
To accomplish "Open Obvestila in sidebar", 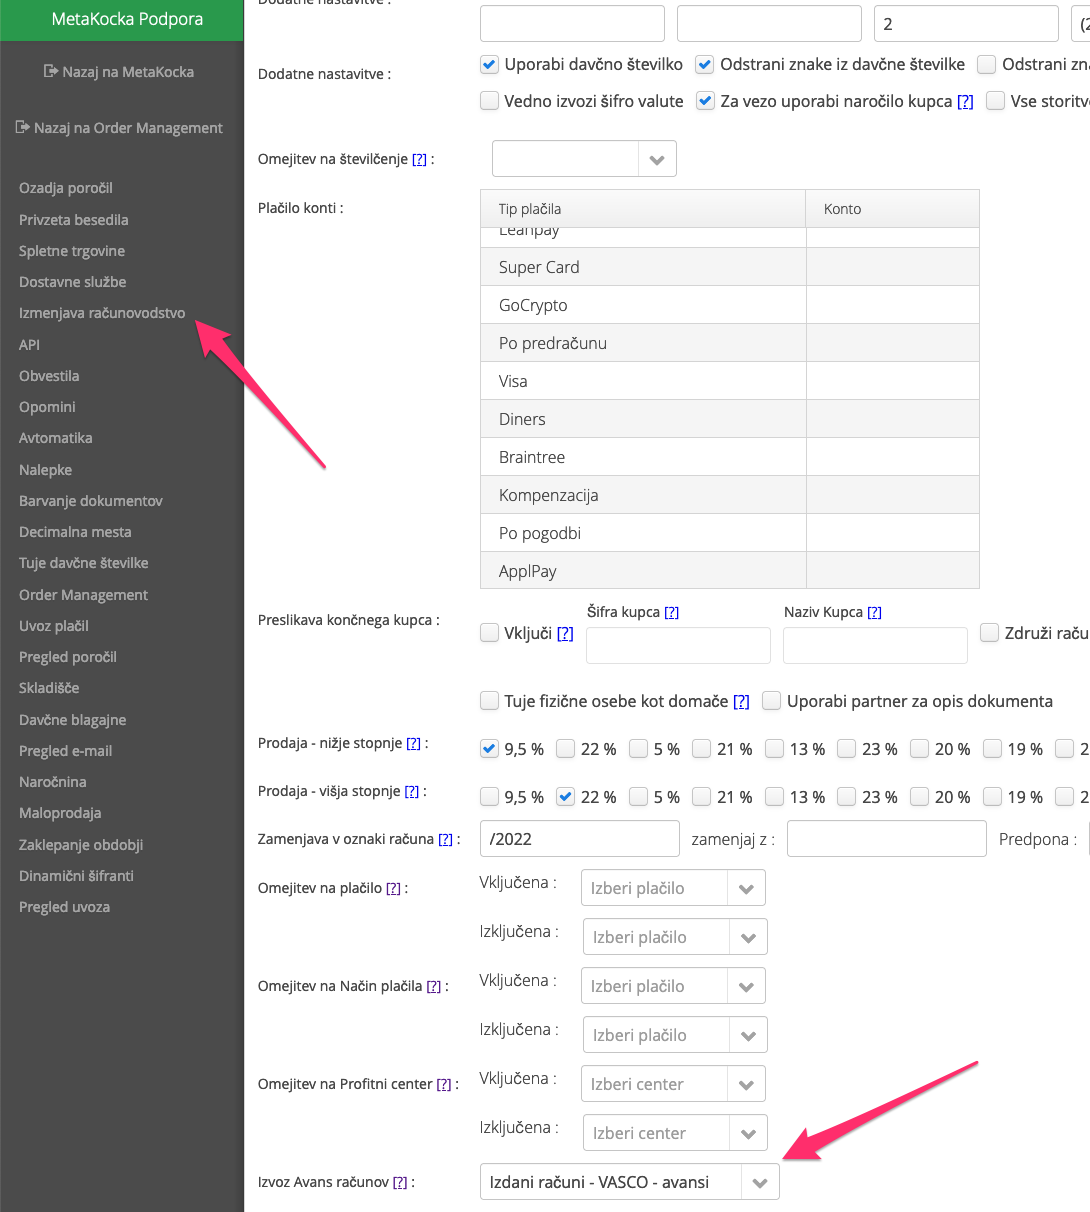I will pos(49,376).
